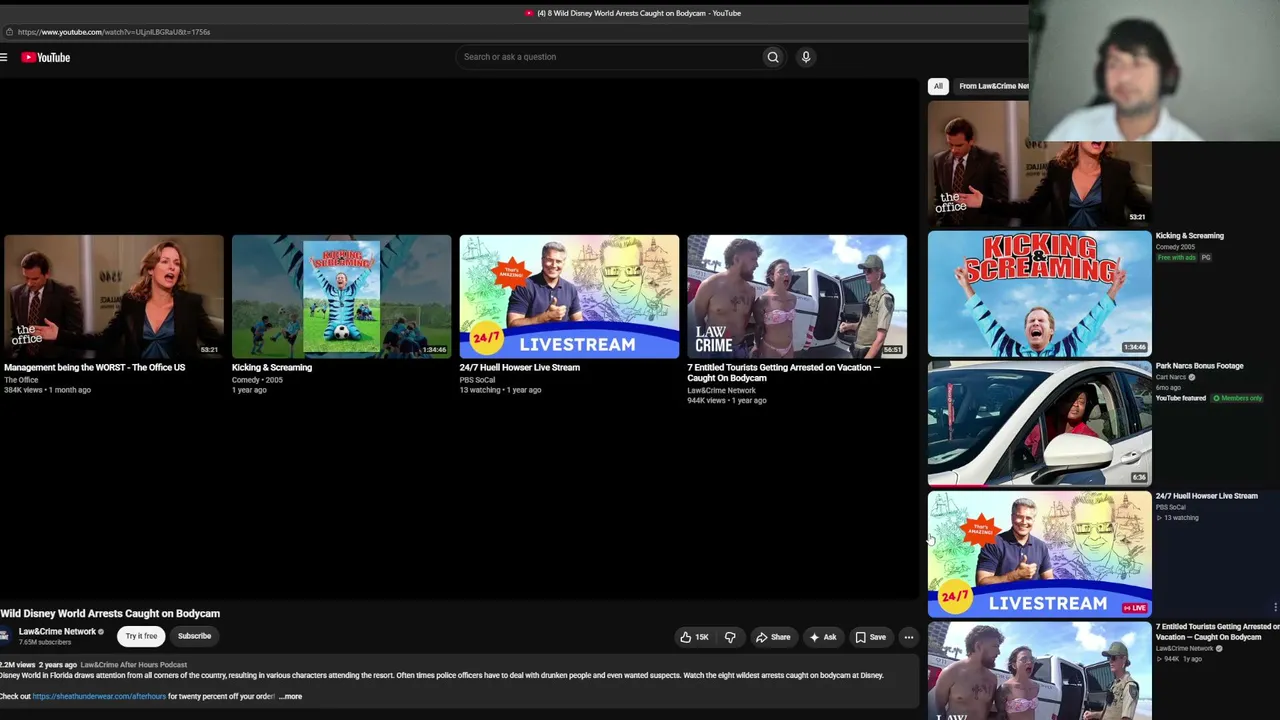Open sidebar title Park Narcs Bonus Footage
The height and width of the screenshot is (720, 1280).
click(x=1200, y=366)
